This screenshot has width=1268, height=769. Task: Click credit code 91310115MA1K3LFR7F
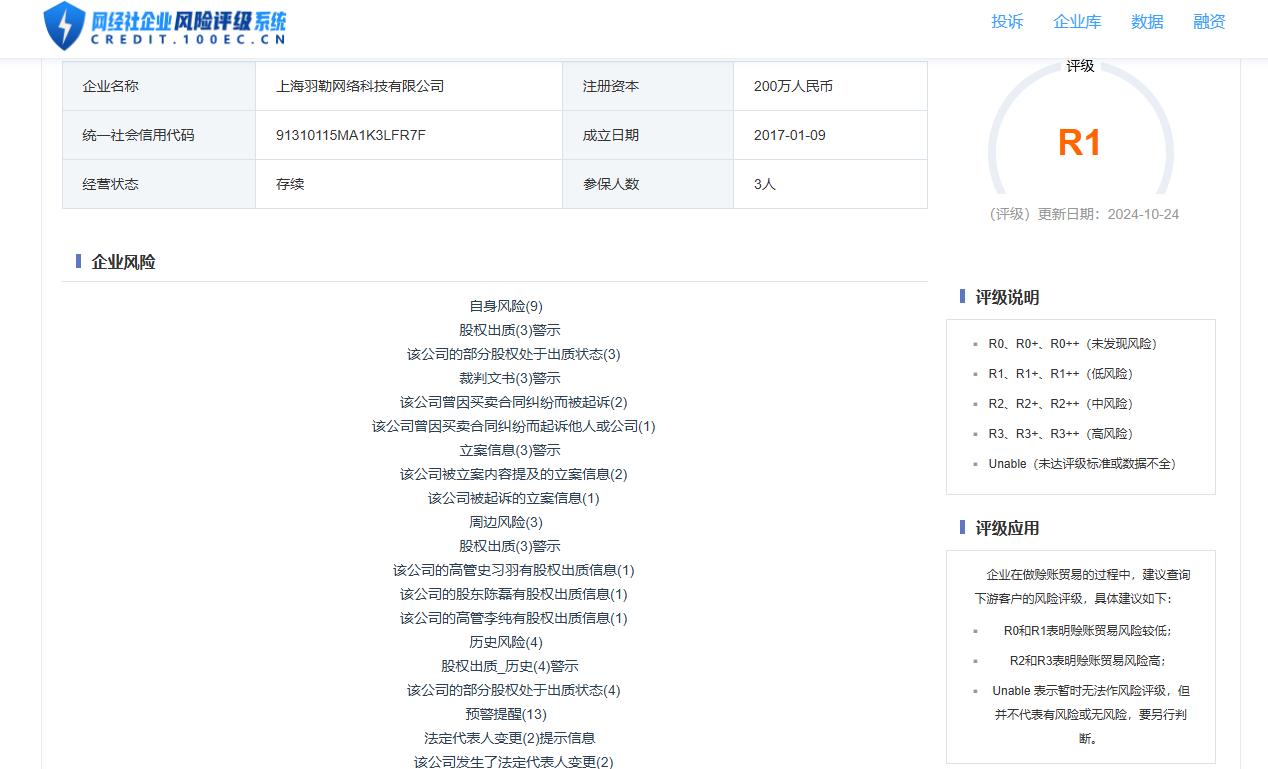pos(351,135)
